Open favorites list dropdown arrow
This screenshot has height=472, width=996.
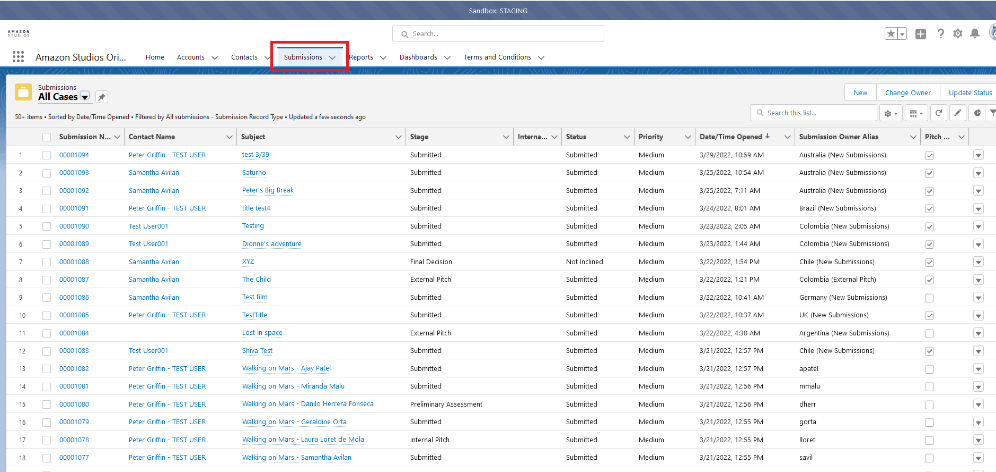tap(903, 34)
